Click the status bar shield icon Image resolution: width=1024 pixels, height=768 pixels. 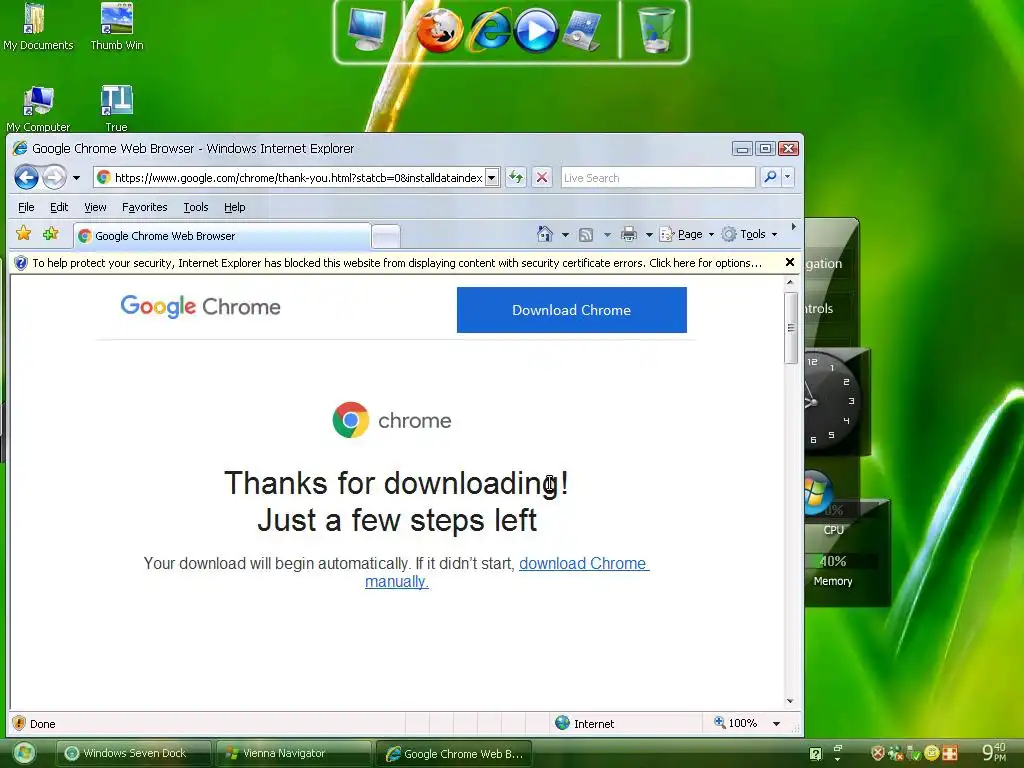tap(19, 723)
